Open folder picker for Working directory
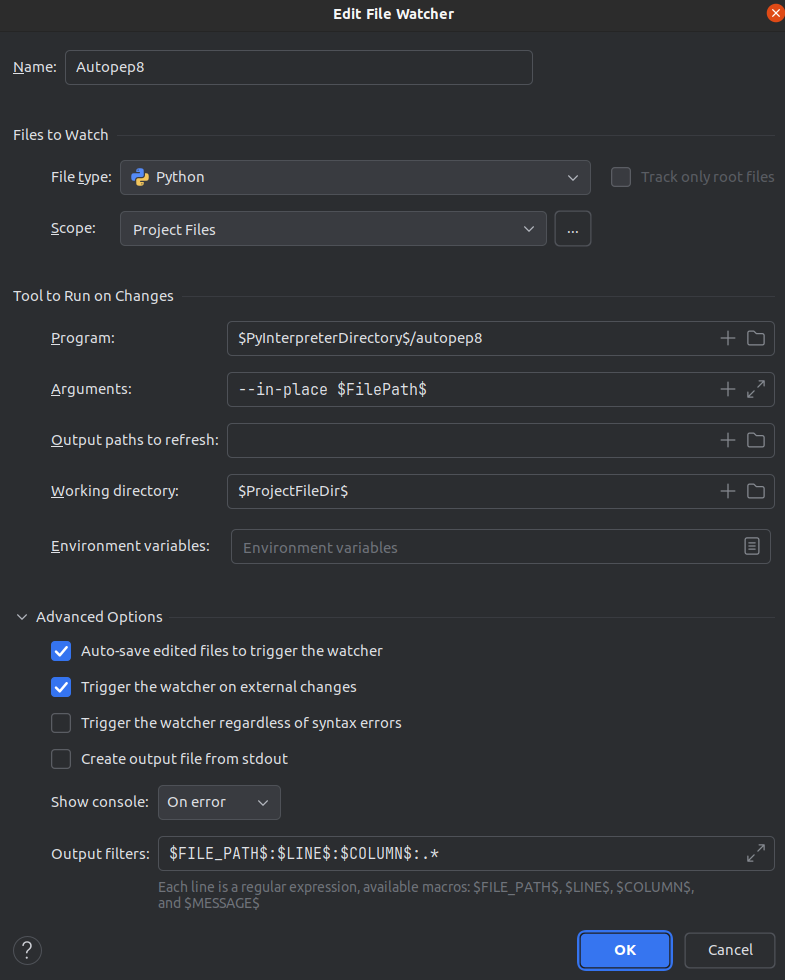Screen dimensions: 785x980 coord(754,491)
